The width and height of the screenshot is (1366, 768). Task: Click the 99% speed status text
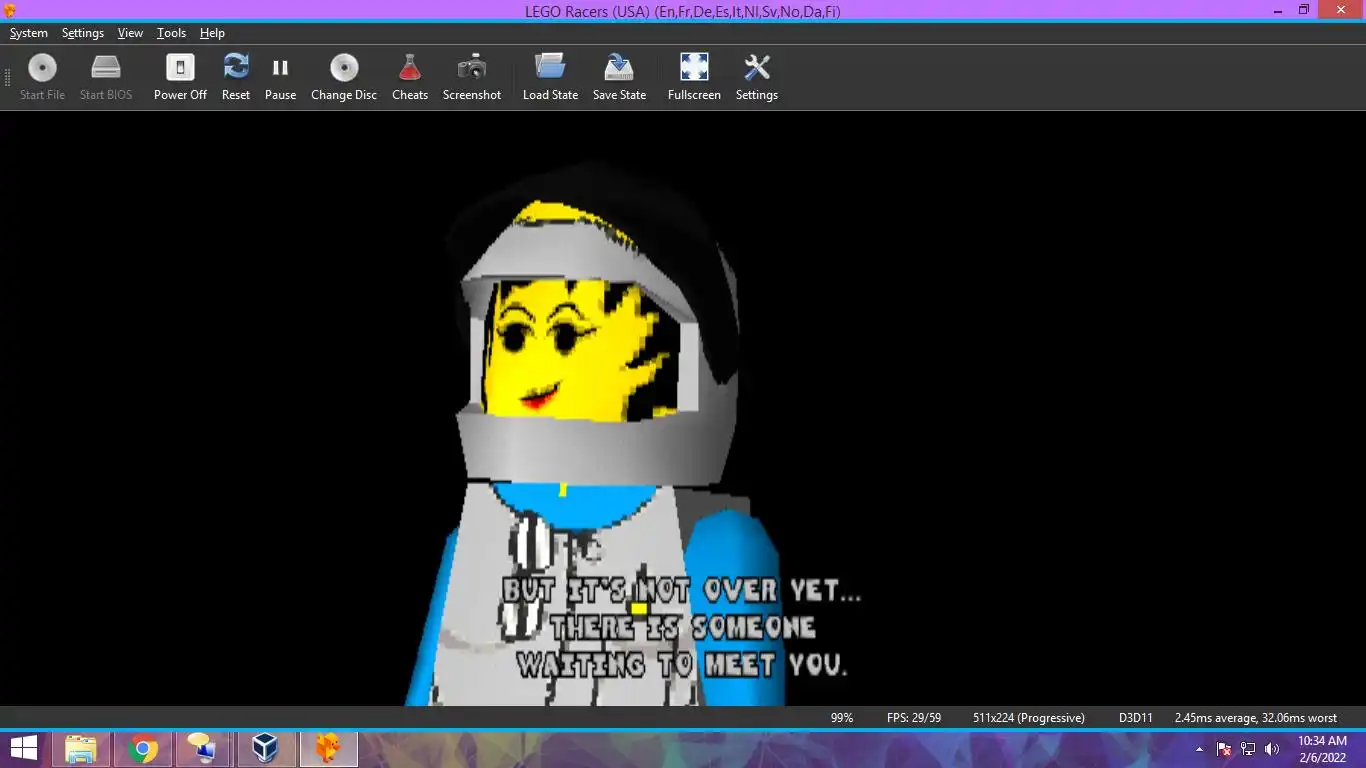[842, 718]
